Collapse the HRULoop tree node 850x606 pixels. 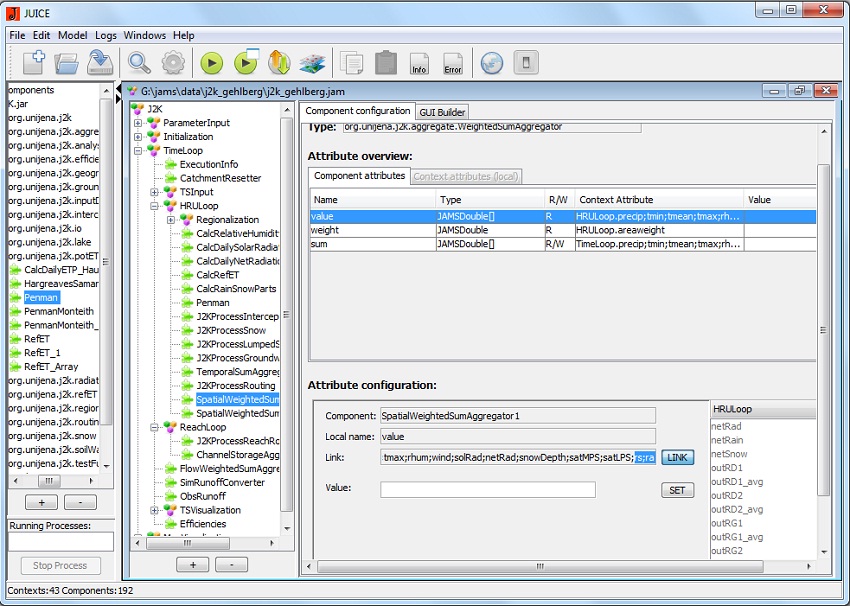[x=155, y=206]
